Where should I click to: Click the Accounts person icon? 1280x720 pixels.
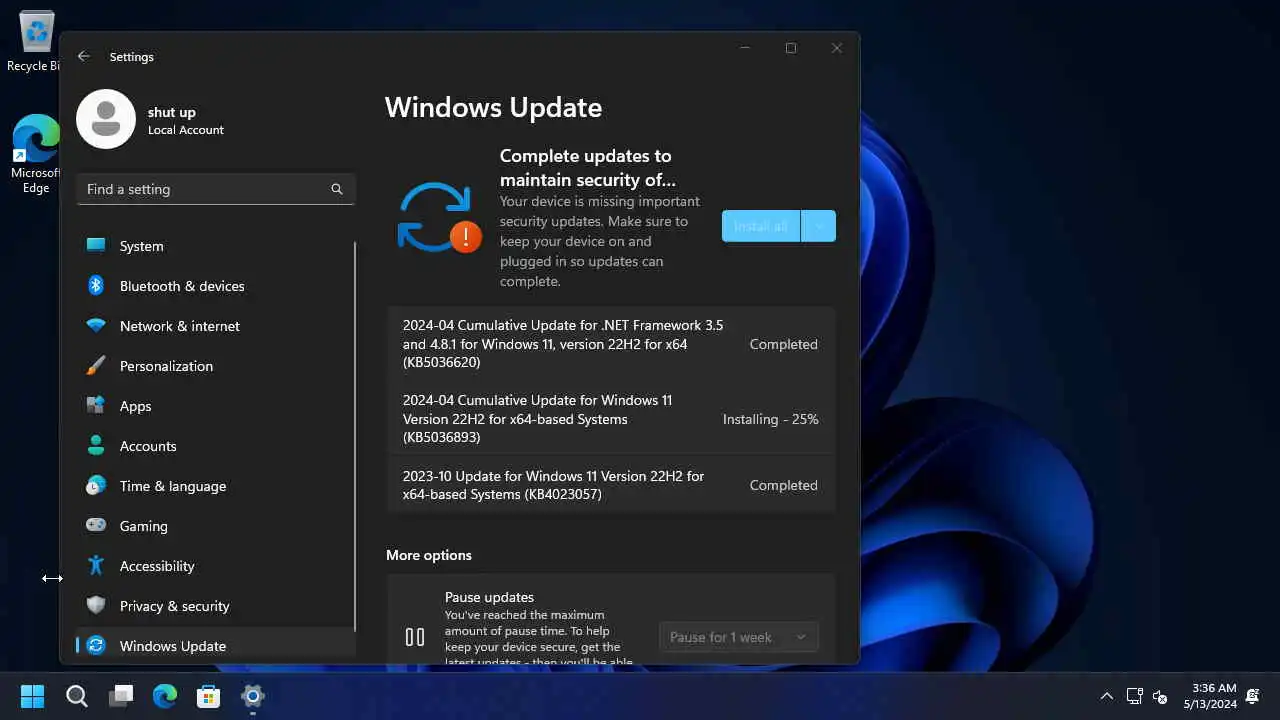coord(96,445)
